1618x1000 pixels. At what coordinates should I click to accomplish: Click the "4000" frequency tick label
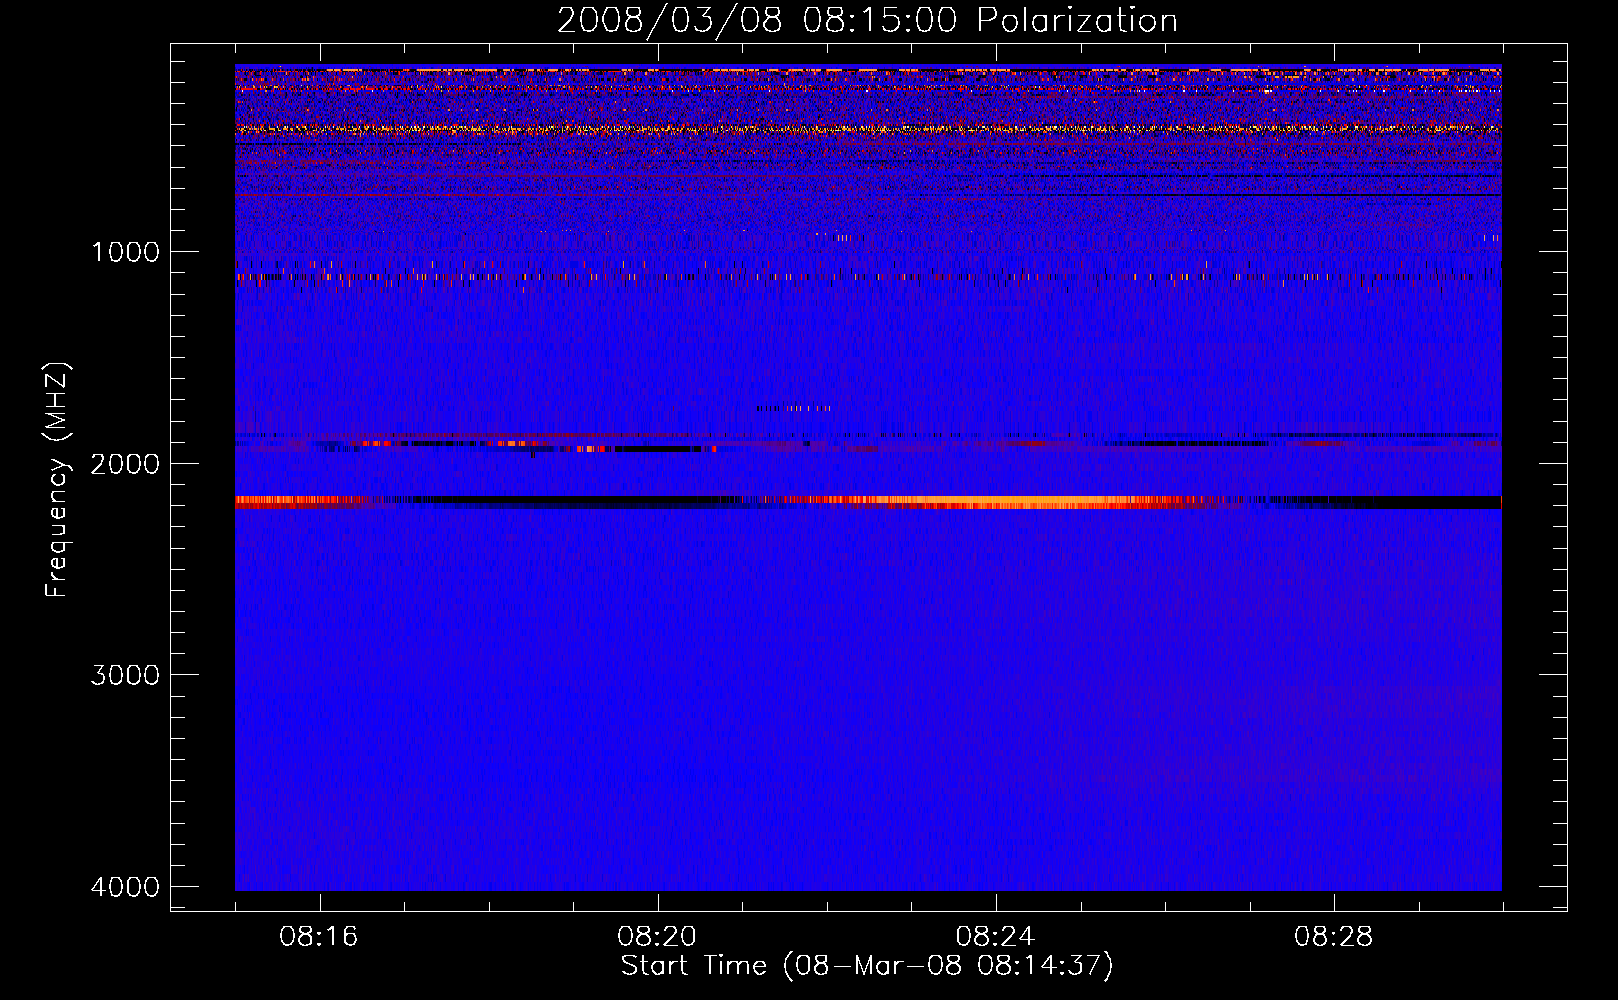point(125,887)
